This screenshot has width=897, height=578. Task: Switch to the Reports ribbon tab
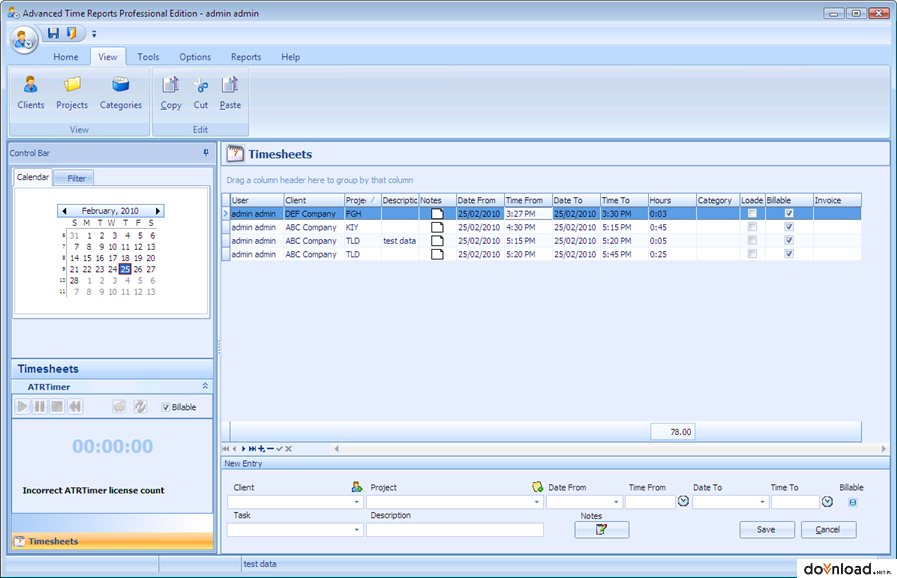click(x=246, y=57)
